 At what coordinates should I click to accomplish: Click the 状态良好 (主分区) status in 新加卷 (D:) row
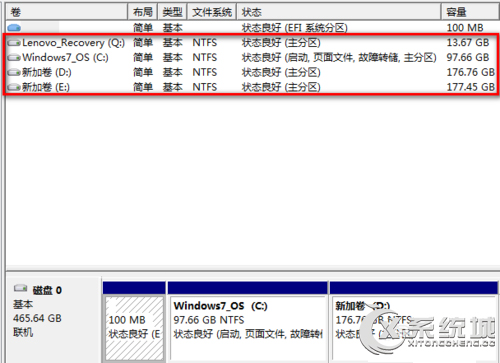[x=281, y=72]
